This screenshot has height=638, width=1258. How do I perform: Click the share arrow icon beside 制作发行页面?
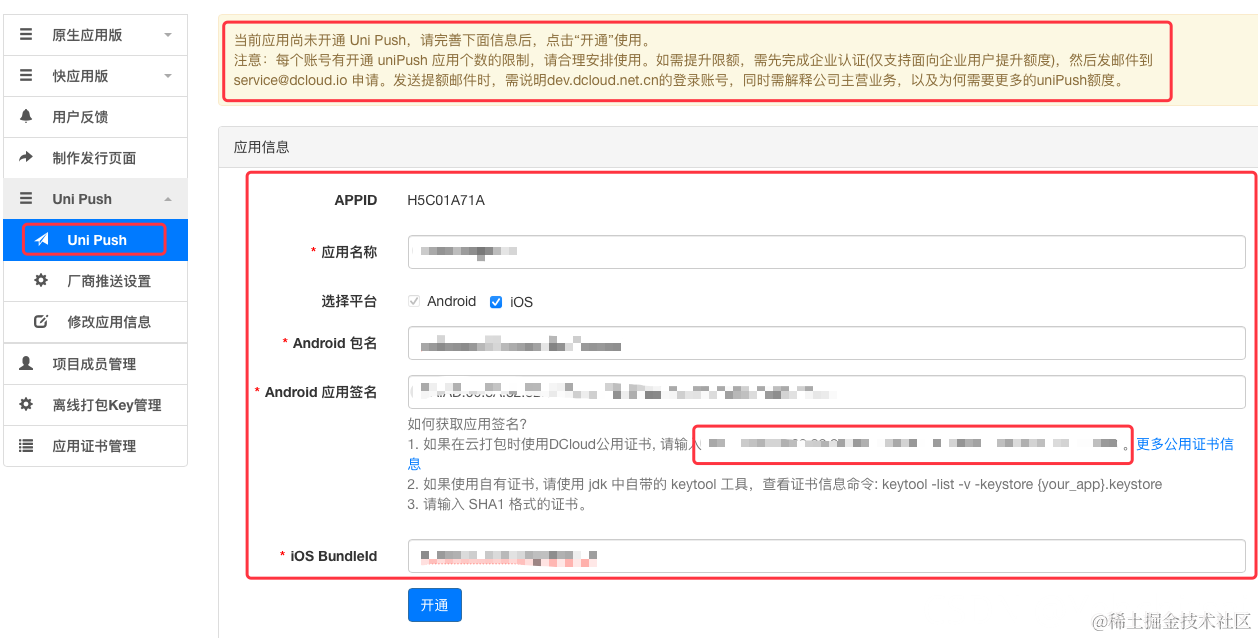click(x=27, y=157)
